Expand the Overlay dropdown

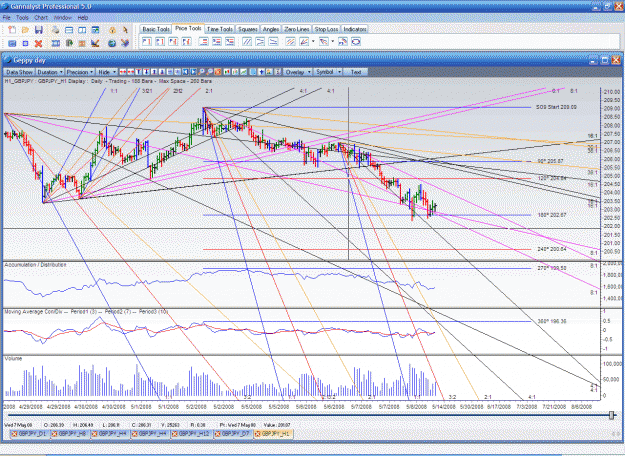pyautogui.click(x=298, y=72)
